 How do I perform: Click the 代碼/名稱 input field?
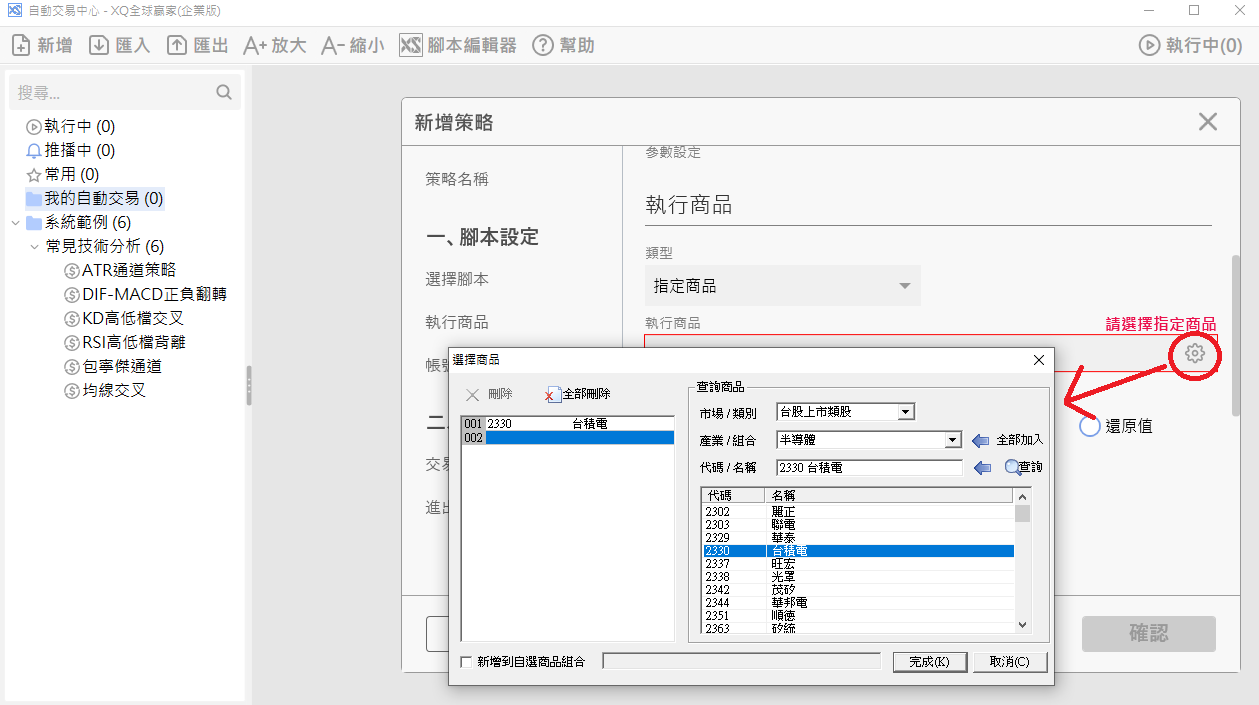[868, 468]
